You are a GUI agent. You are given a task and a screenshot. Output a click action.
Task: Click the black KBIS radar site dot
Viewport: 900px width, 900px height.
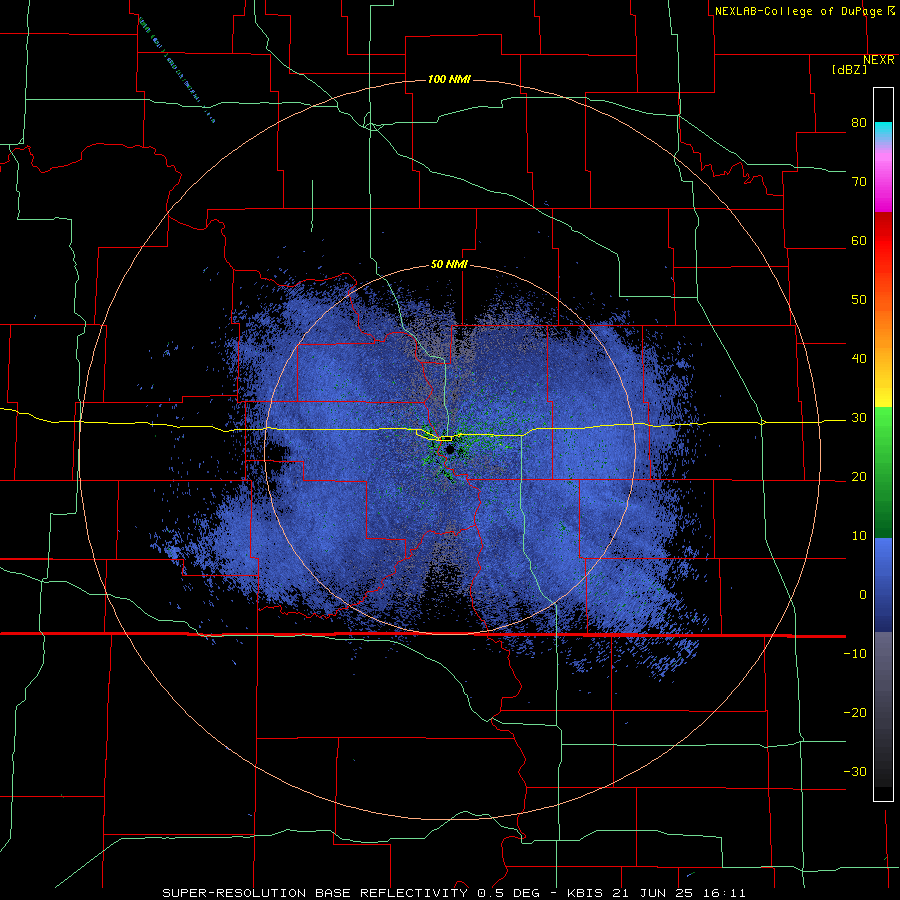450,449
